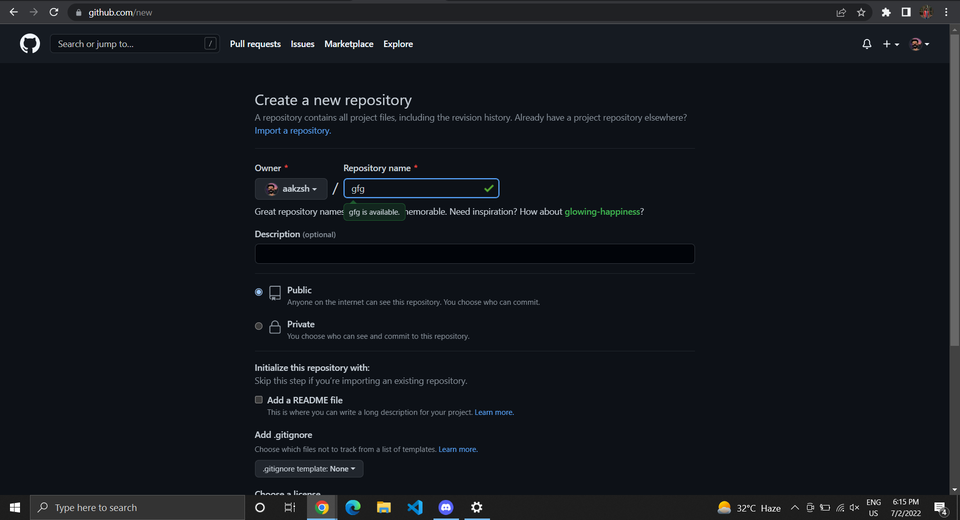Open Settings gear on the taskbar
960x520 pixels.
[x=476, y=507]
